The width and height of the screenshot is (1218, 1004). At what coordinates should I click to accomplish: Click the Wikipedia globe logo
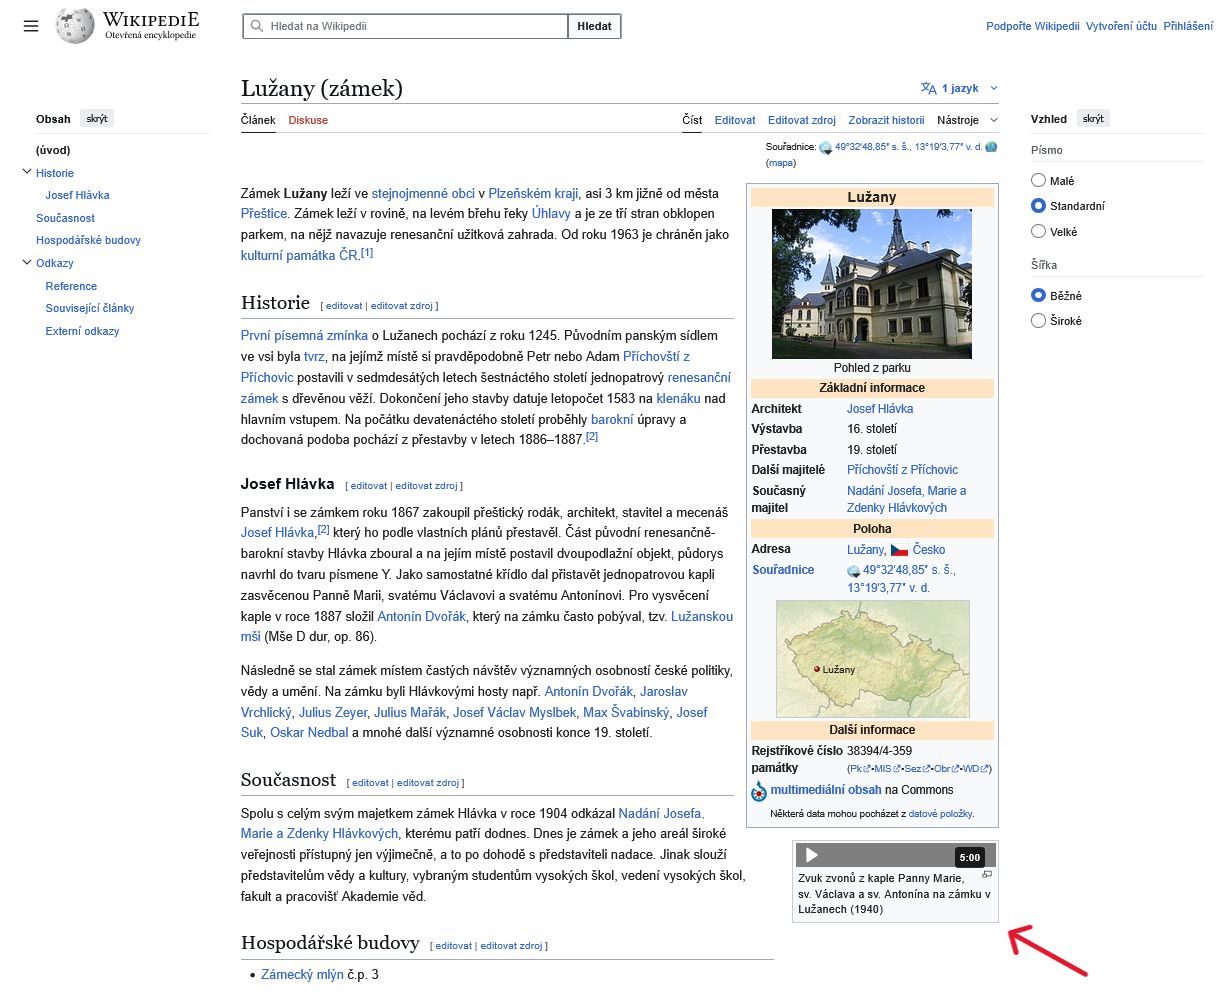(x=75, y=26)
